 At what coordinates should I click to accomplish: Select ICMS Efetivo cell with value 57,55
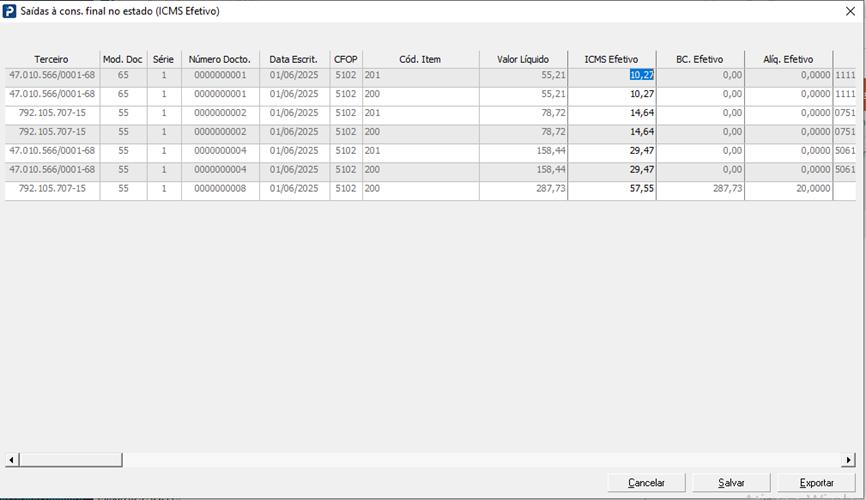(x=612, y=189)
